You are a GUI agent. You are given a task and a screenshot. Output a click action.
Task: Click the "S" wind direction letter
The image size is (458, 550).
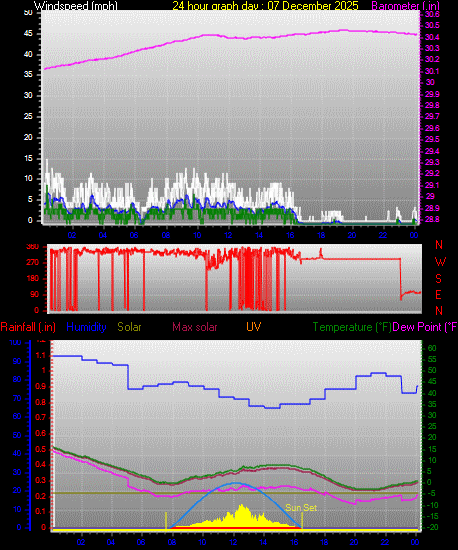point(438,279)
